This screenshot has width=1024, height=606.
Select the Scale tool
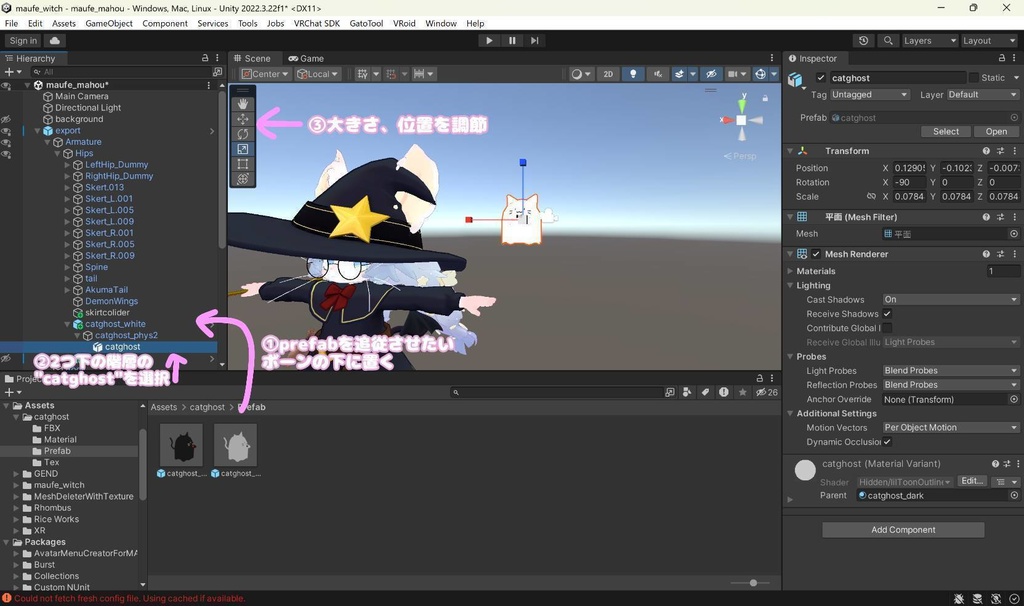click(243, 148)
